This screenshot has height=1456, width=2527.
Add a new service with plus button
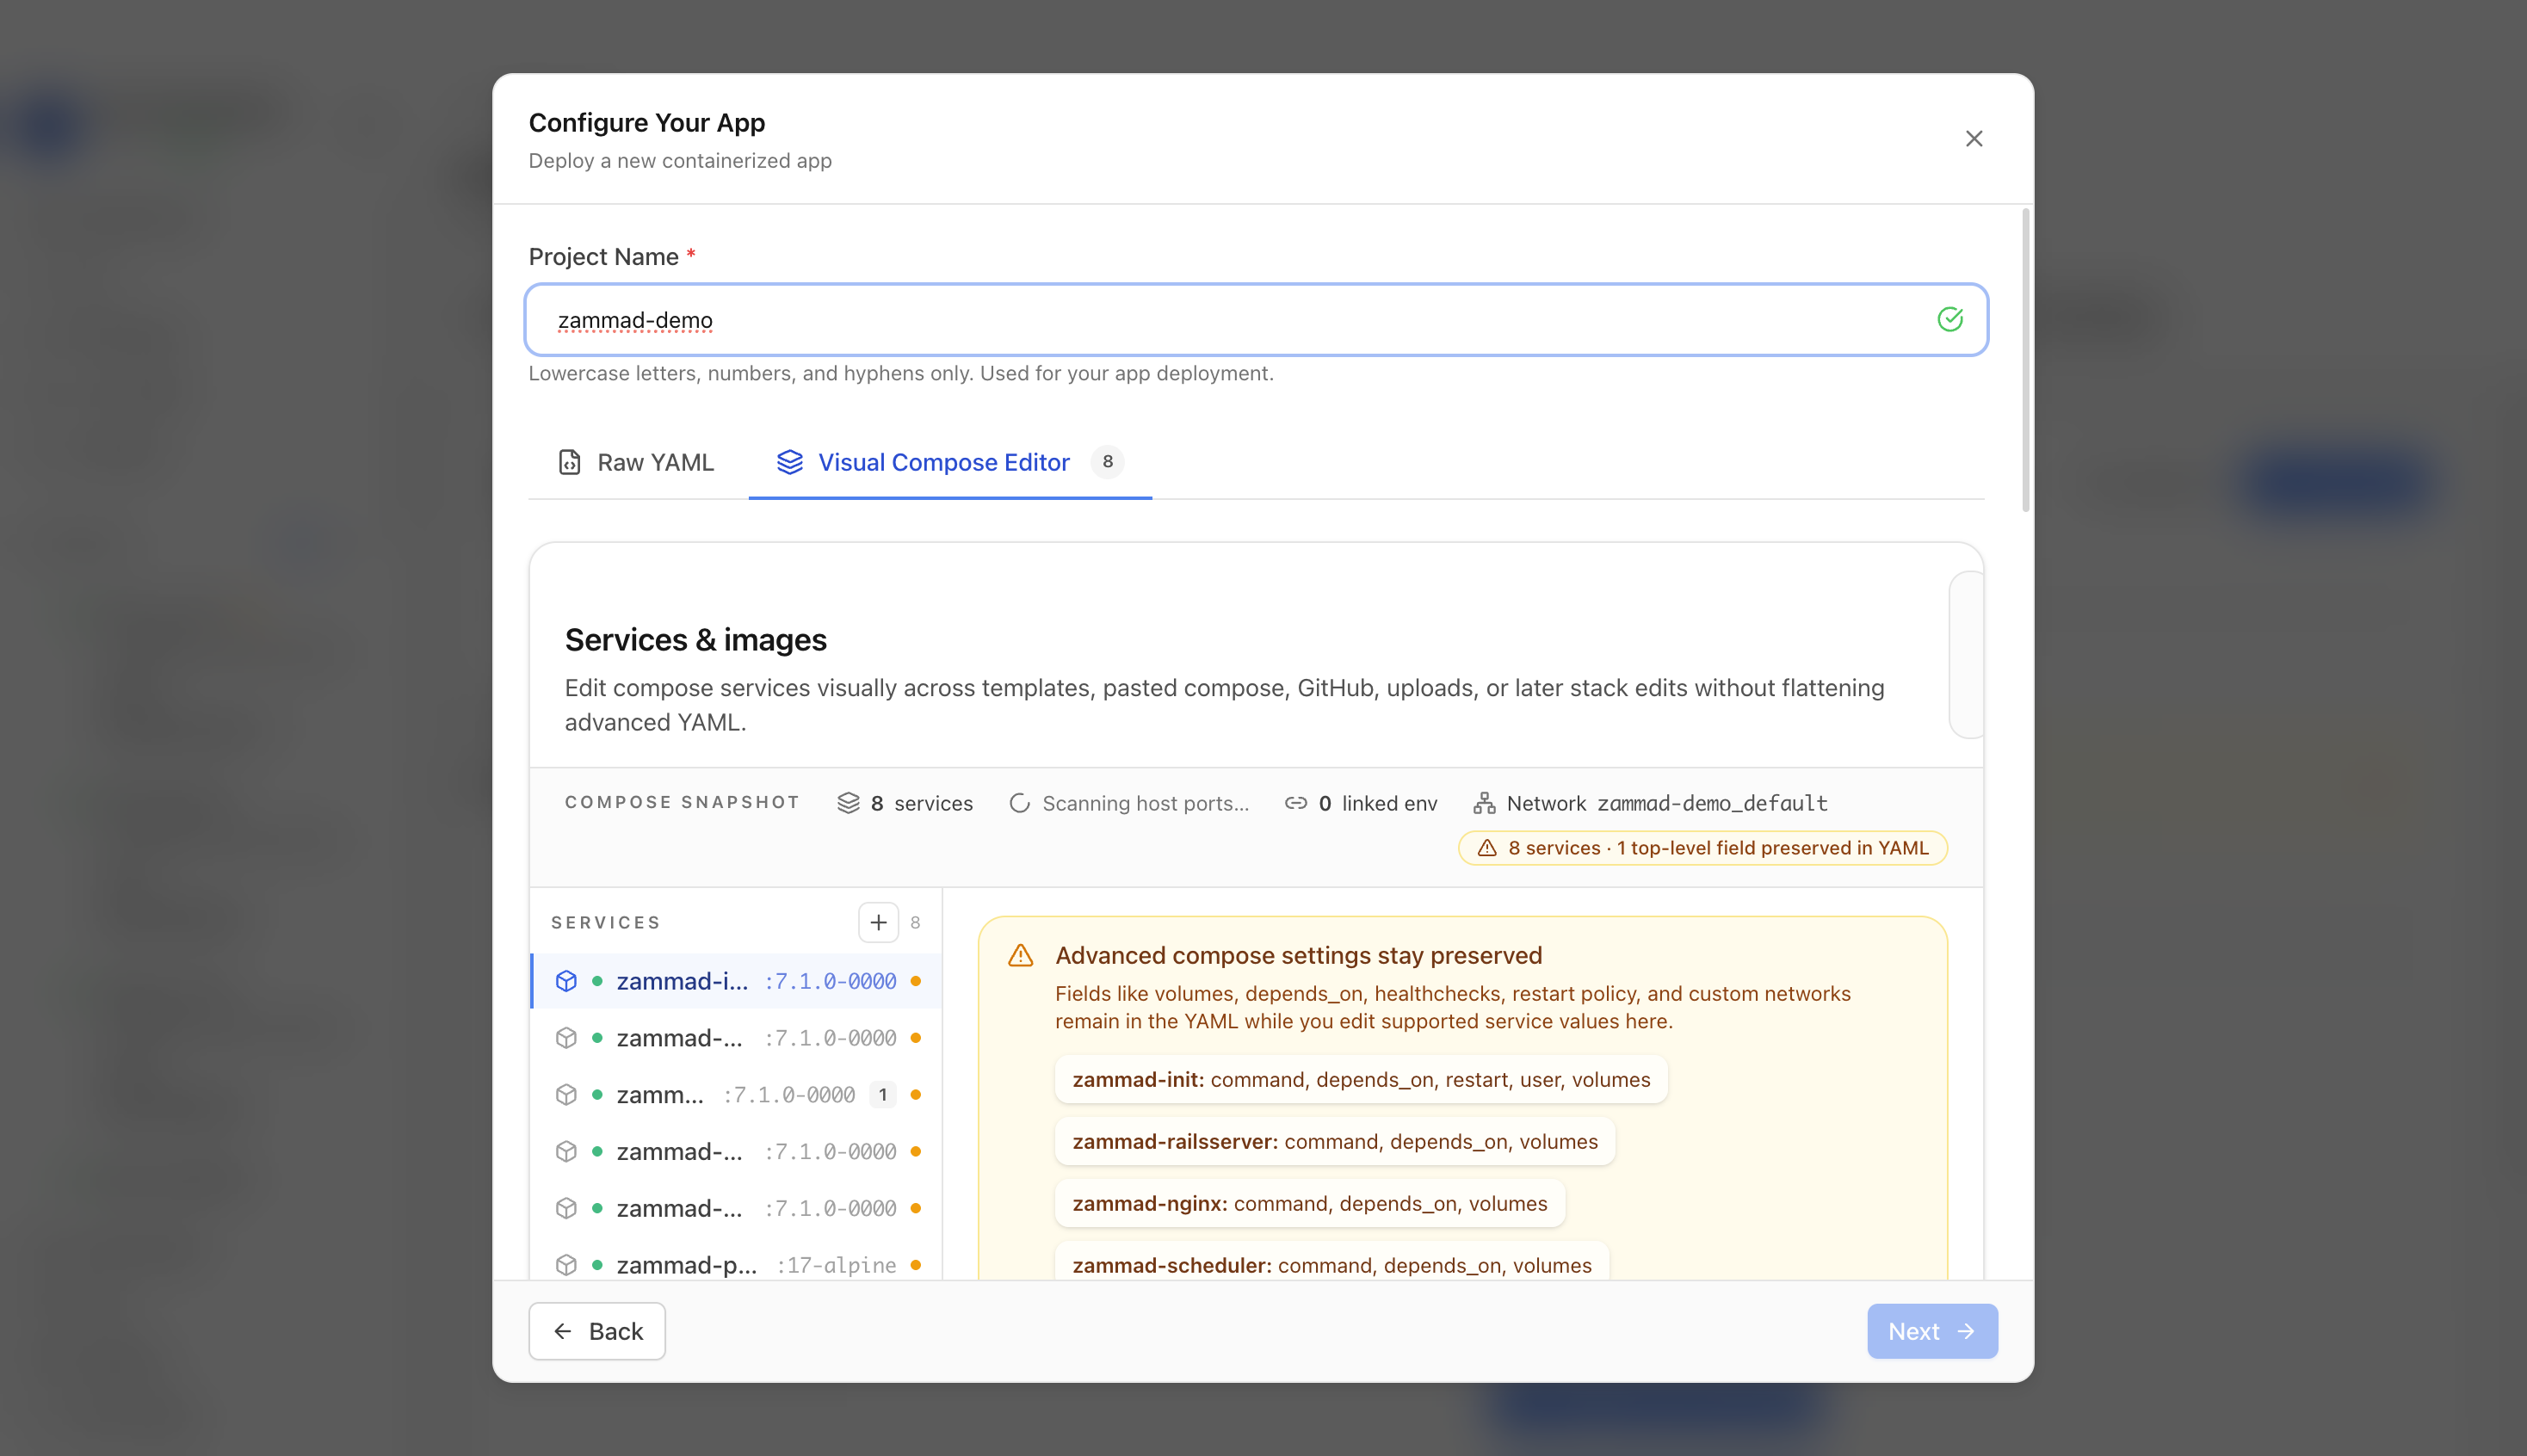[x=878, y=922]
